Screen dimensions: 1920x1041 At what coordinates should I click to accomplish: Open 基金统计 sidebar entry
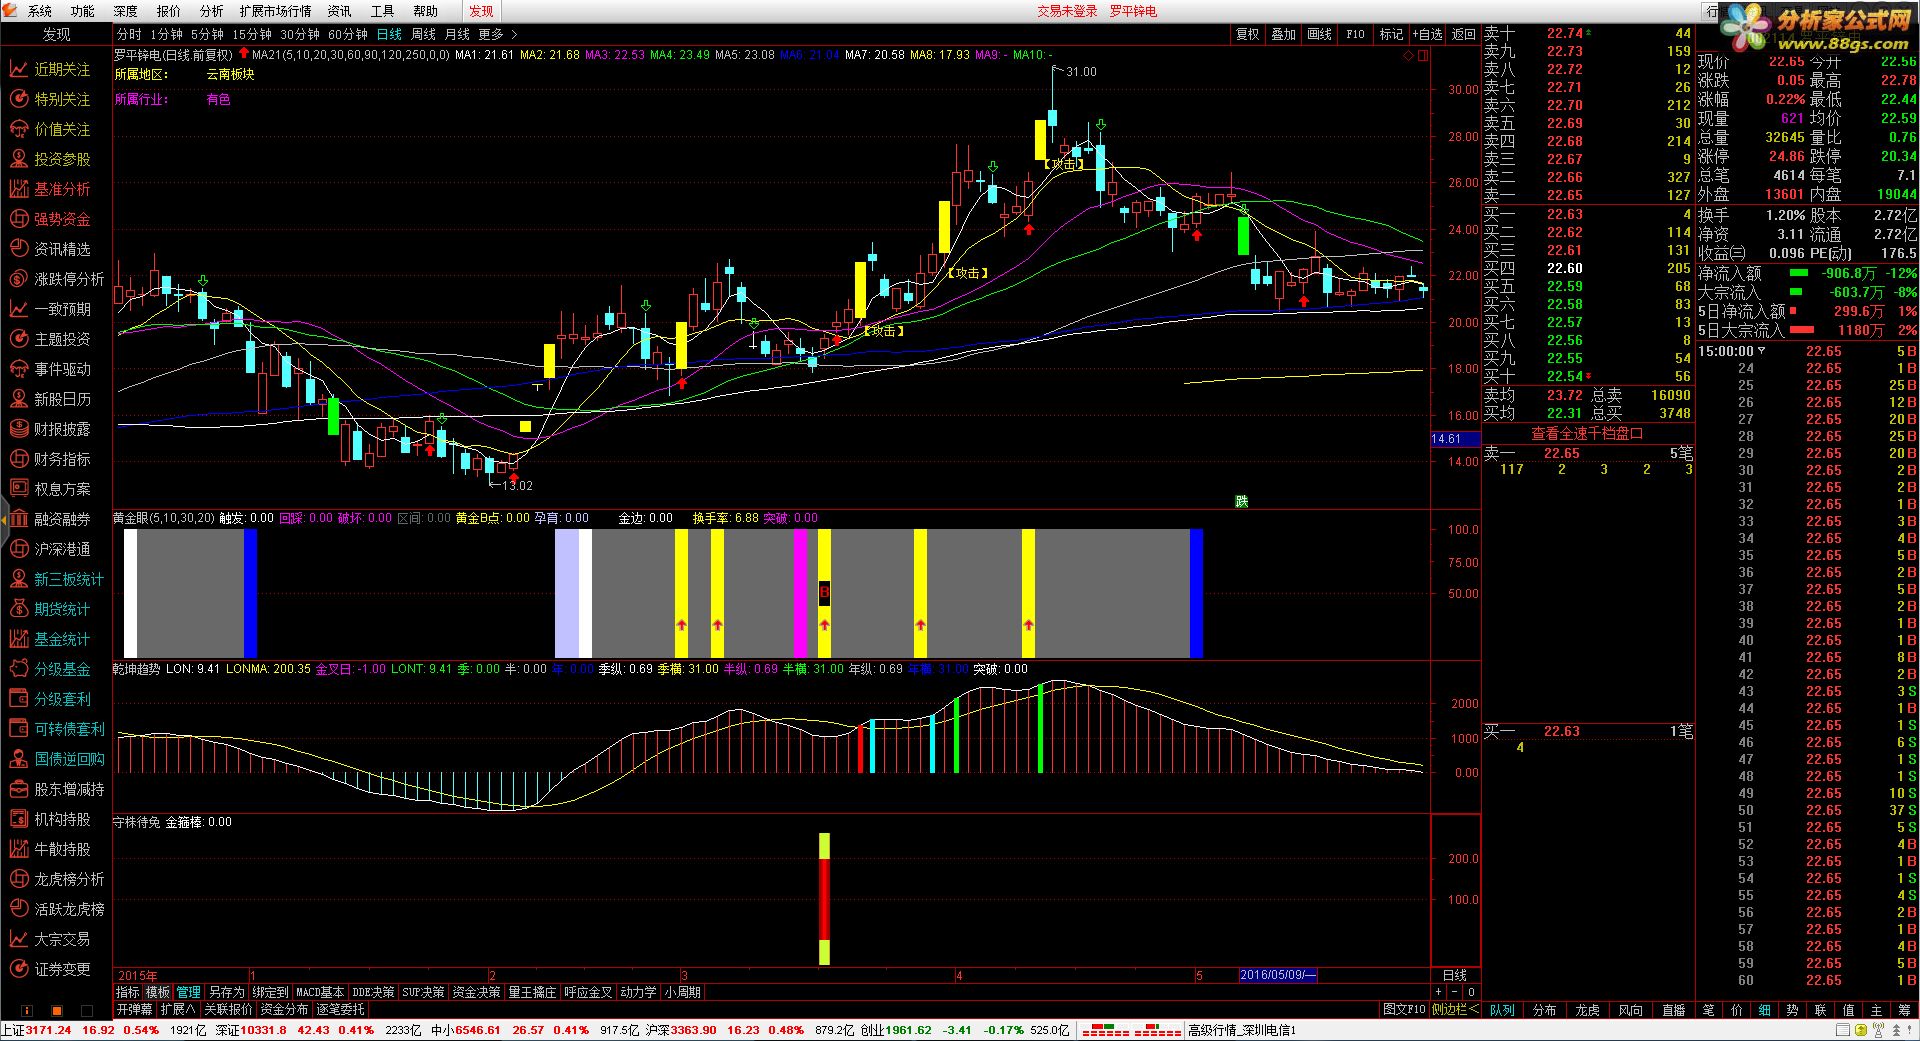[50, 639]
